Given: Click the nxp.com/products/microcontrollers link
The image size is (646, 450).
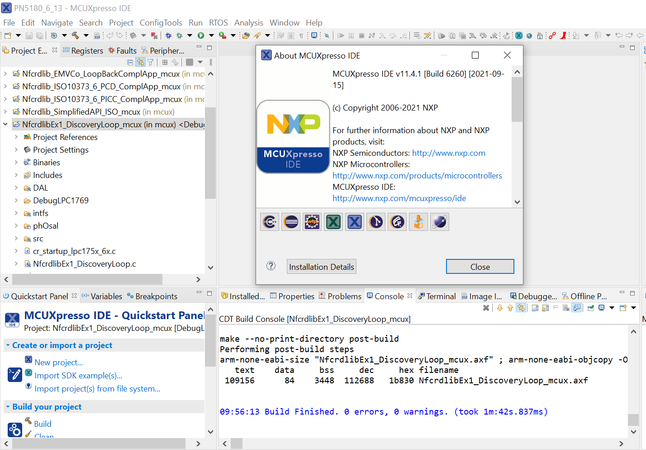Looking at the screenshot, I should click(x=417, y=176).
